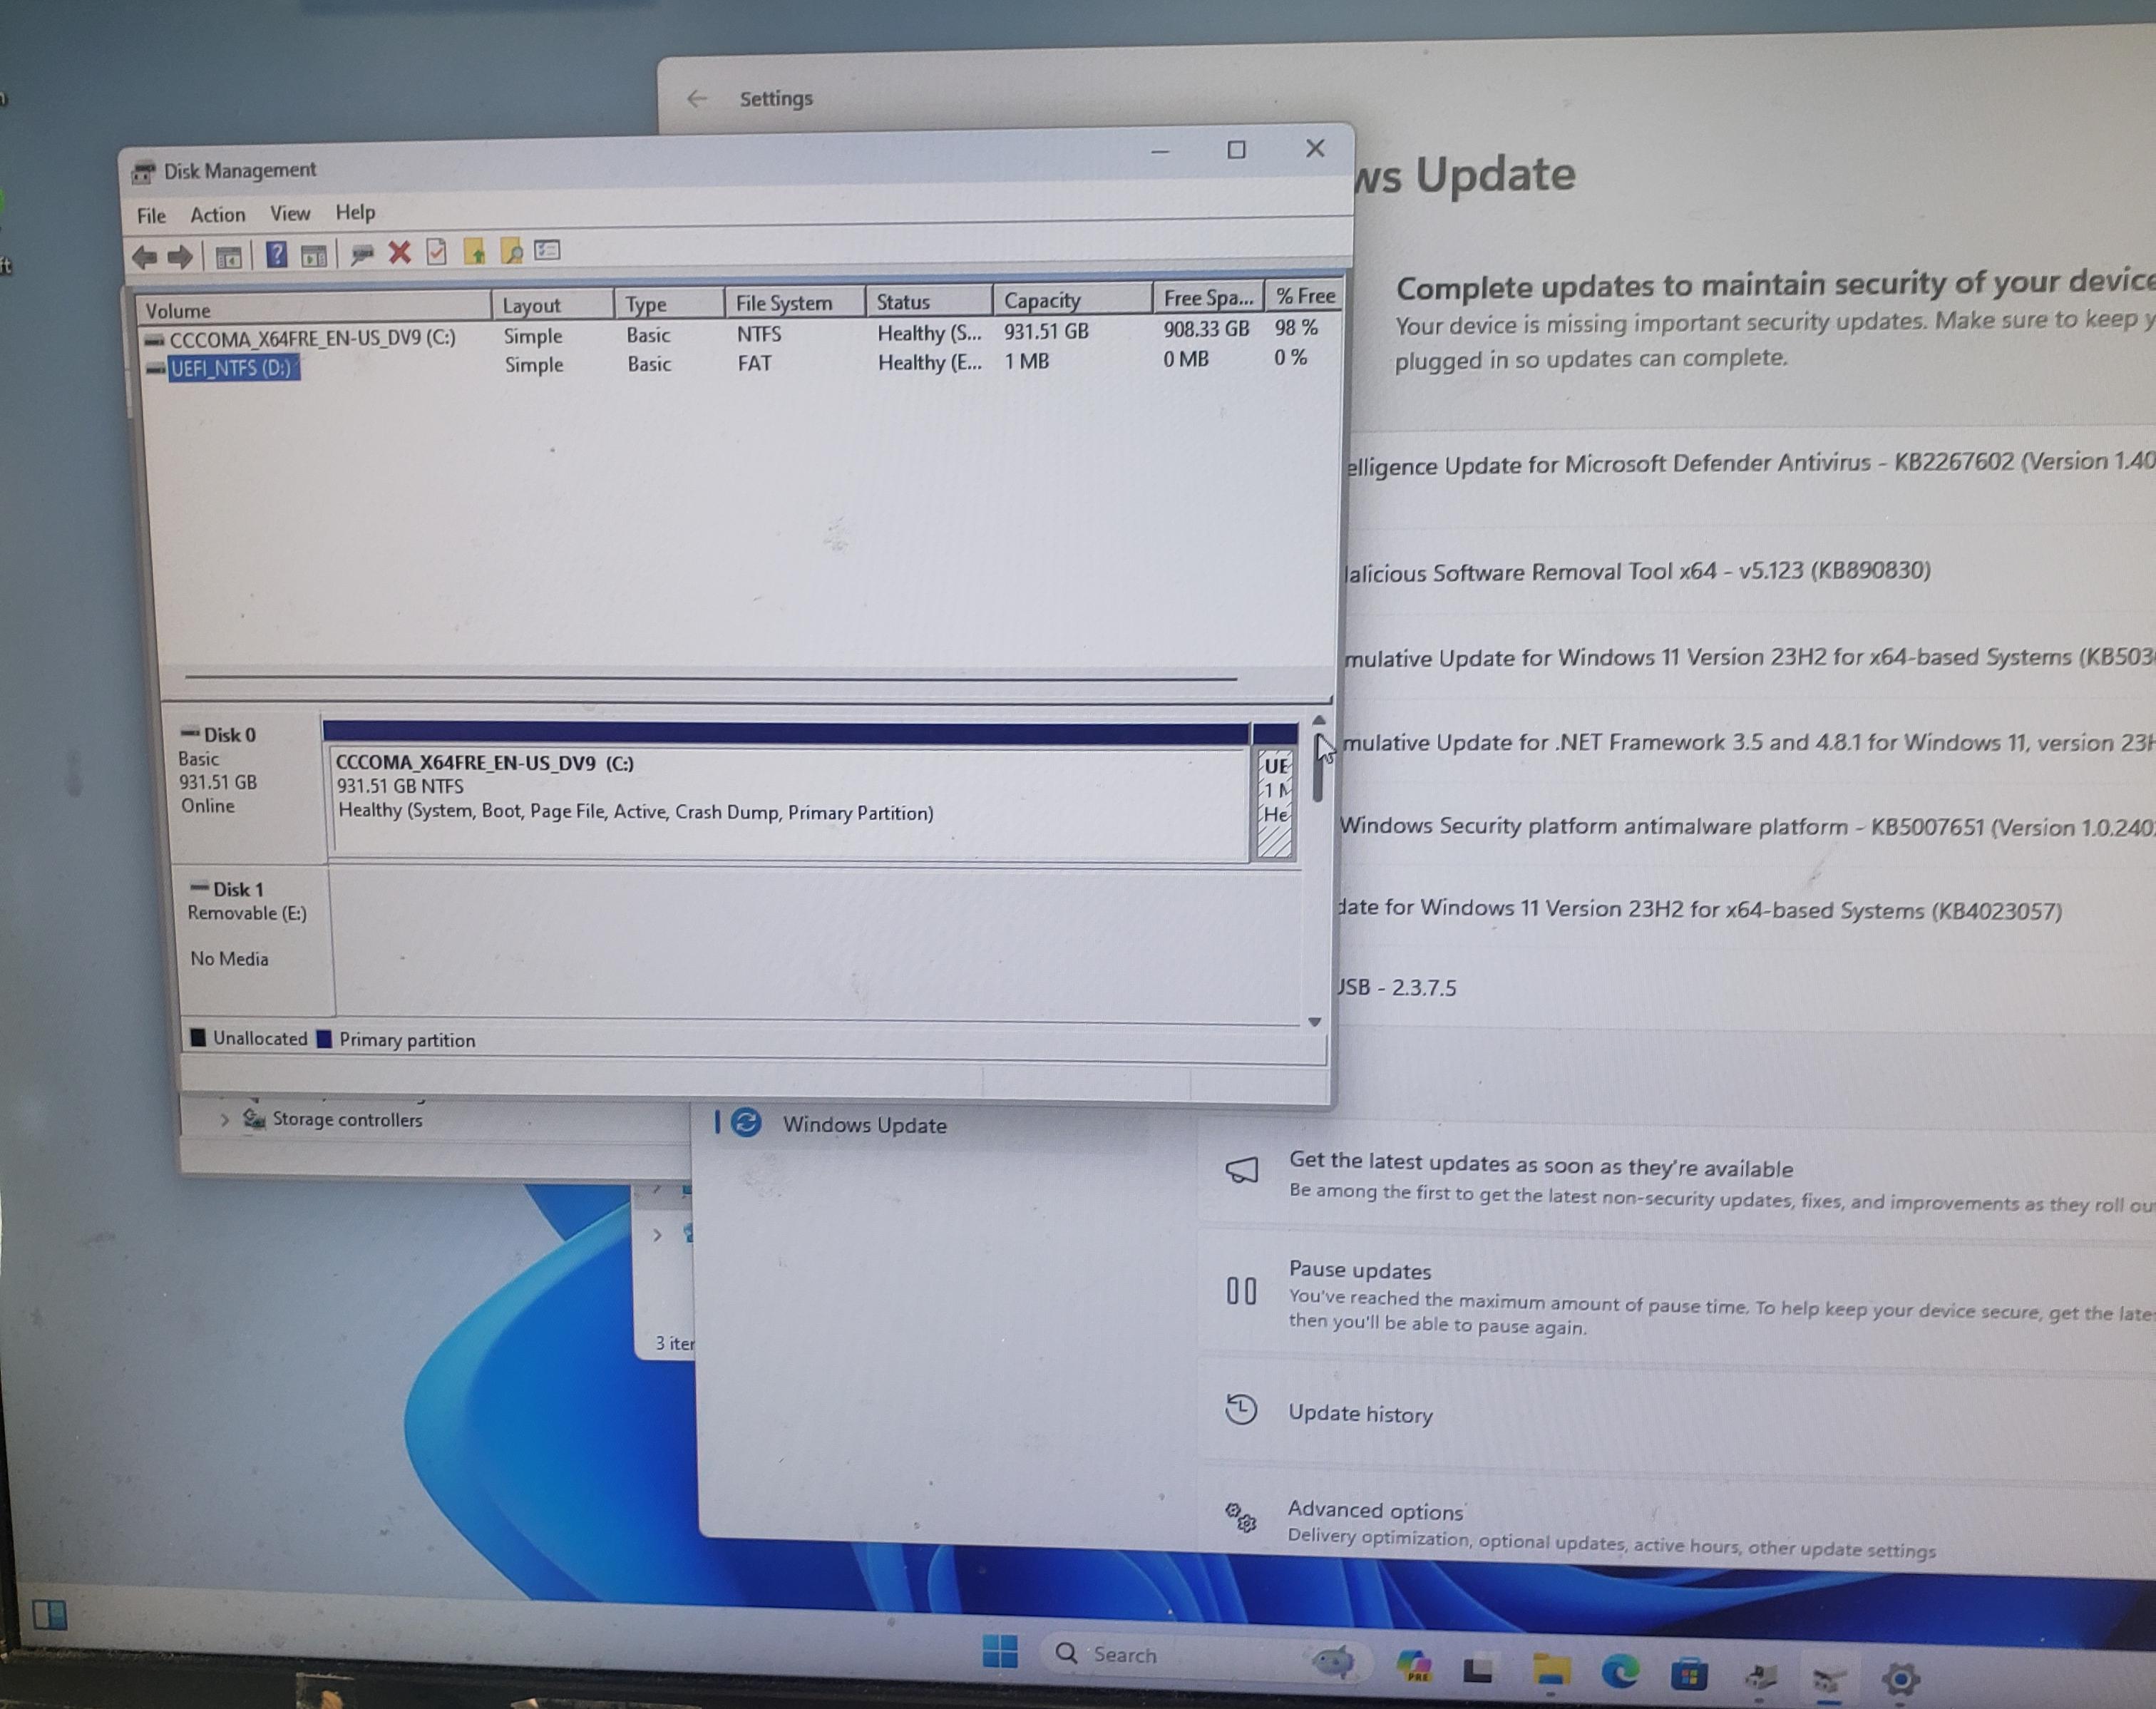Open the File menu in Disk Management

pyautogui.click(x=151, y=216)
